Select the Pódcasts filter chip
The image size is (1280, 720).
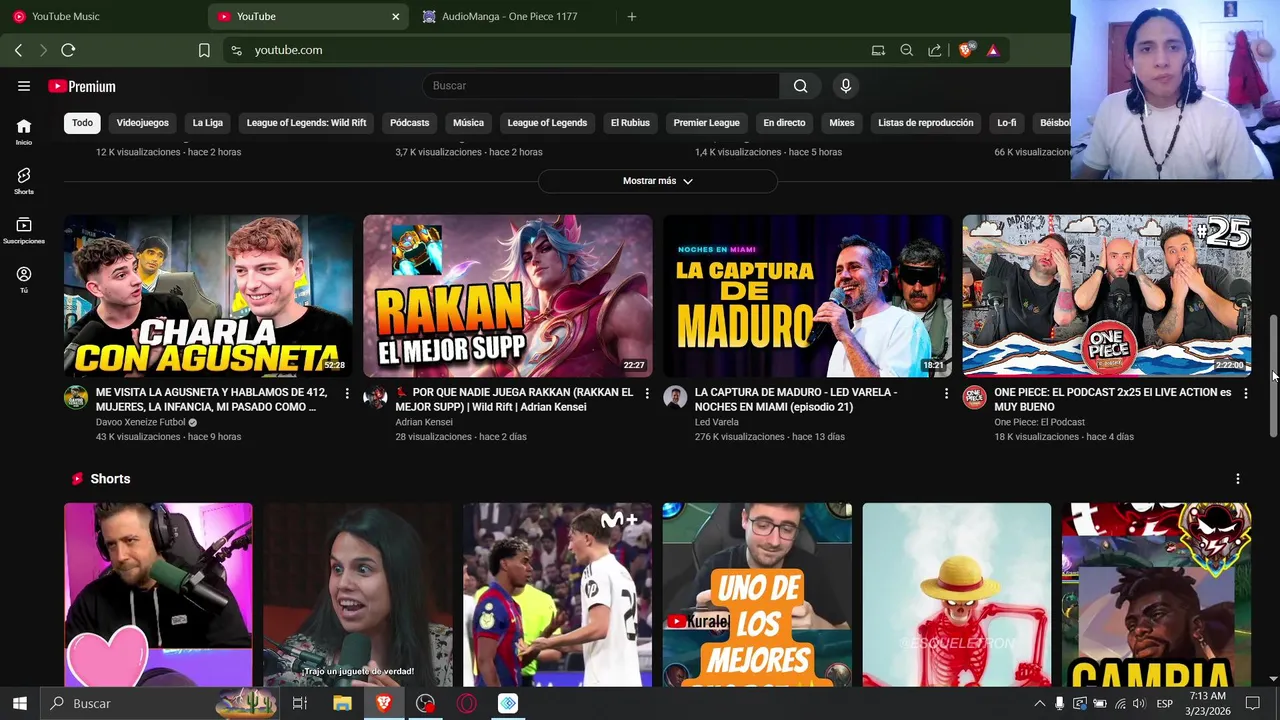(x=410, y=123)
